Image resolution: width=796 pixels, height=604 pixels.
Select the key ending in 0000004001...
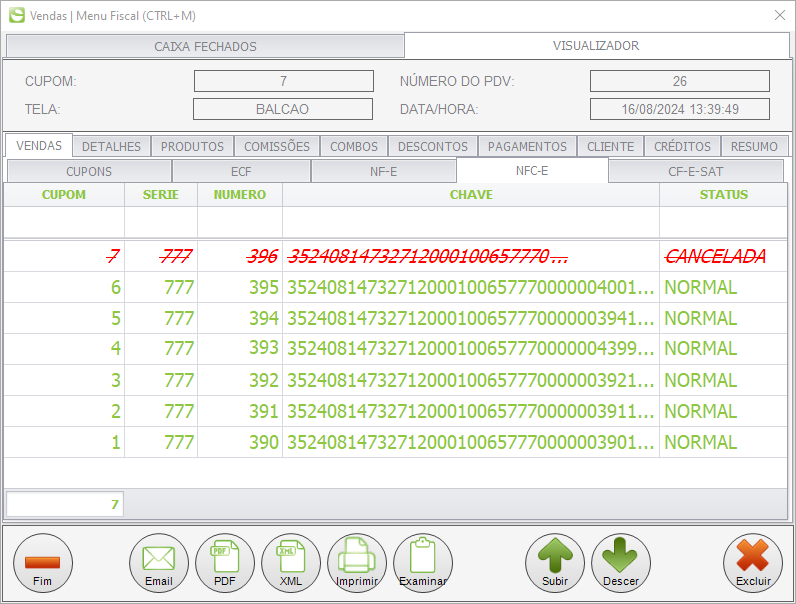click(471, 287)
